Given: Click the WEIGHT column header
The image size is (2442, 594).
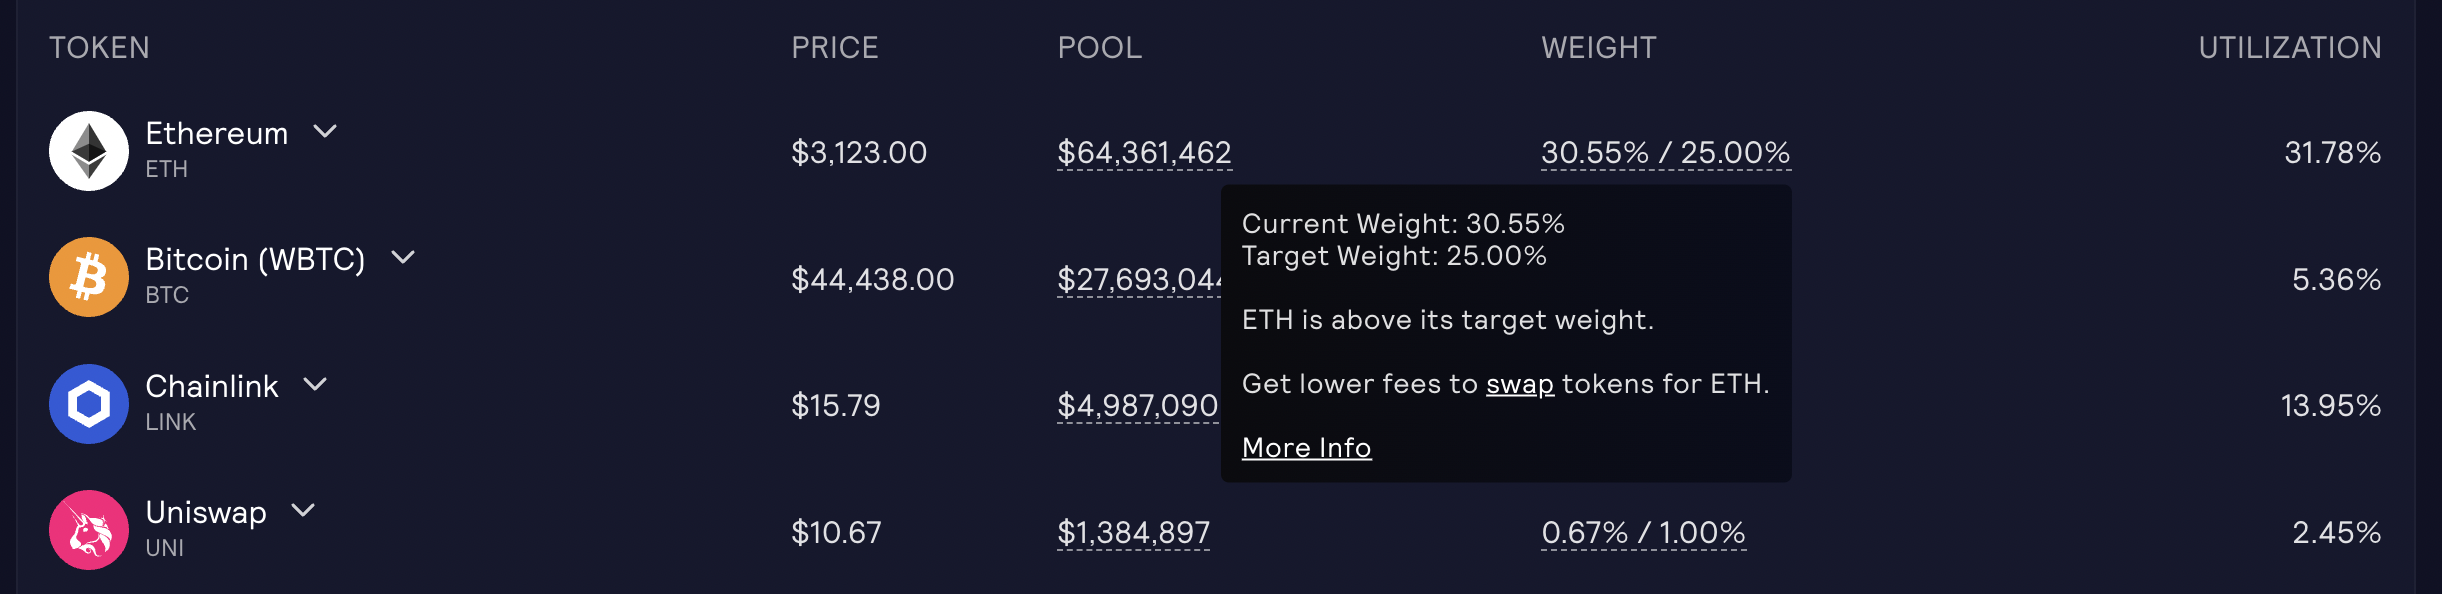Looking at the screenshot, I should coord(1598,47).
